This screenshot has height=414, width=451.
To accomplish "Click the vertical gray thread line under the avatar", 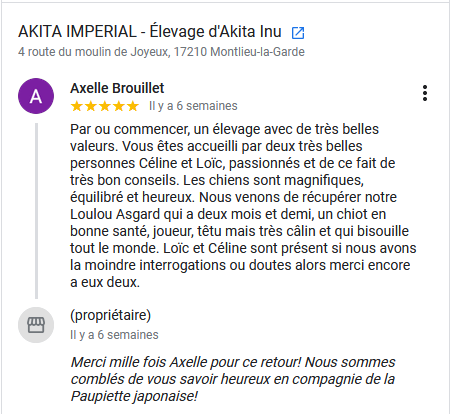I will tap(36, 211).
